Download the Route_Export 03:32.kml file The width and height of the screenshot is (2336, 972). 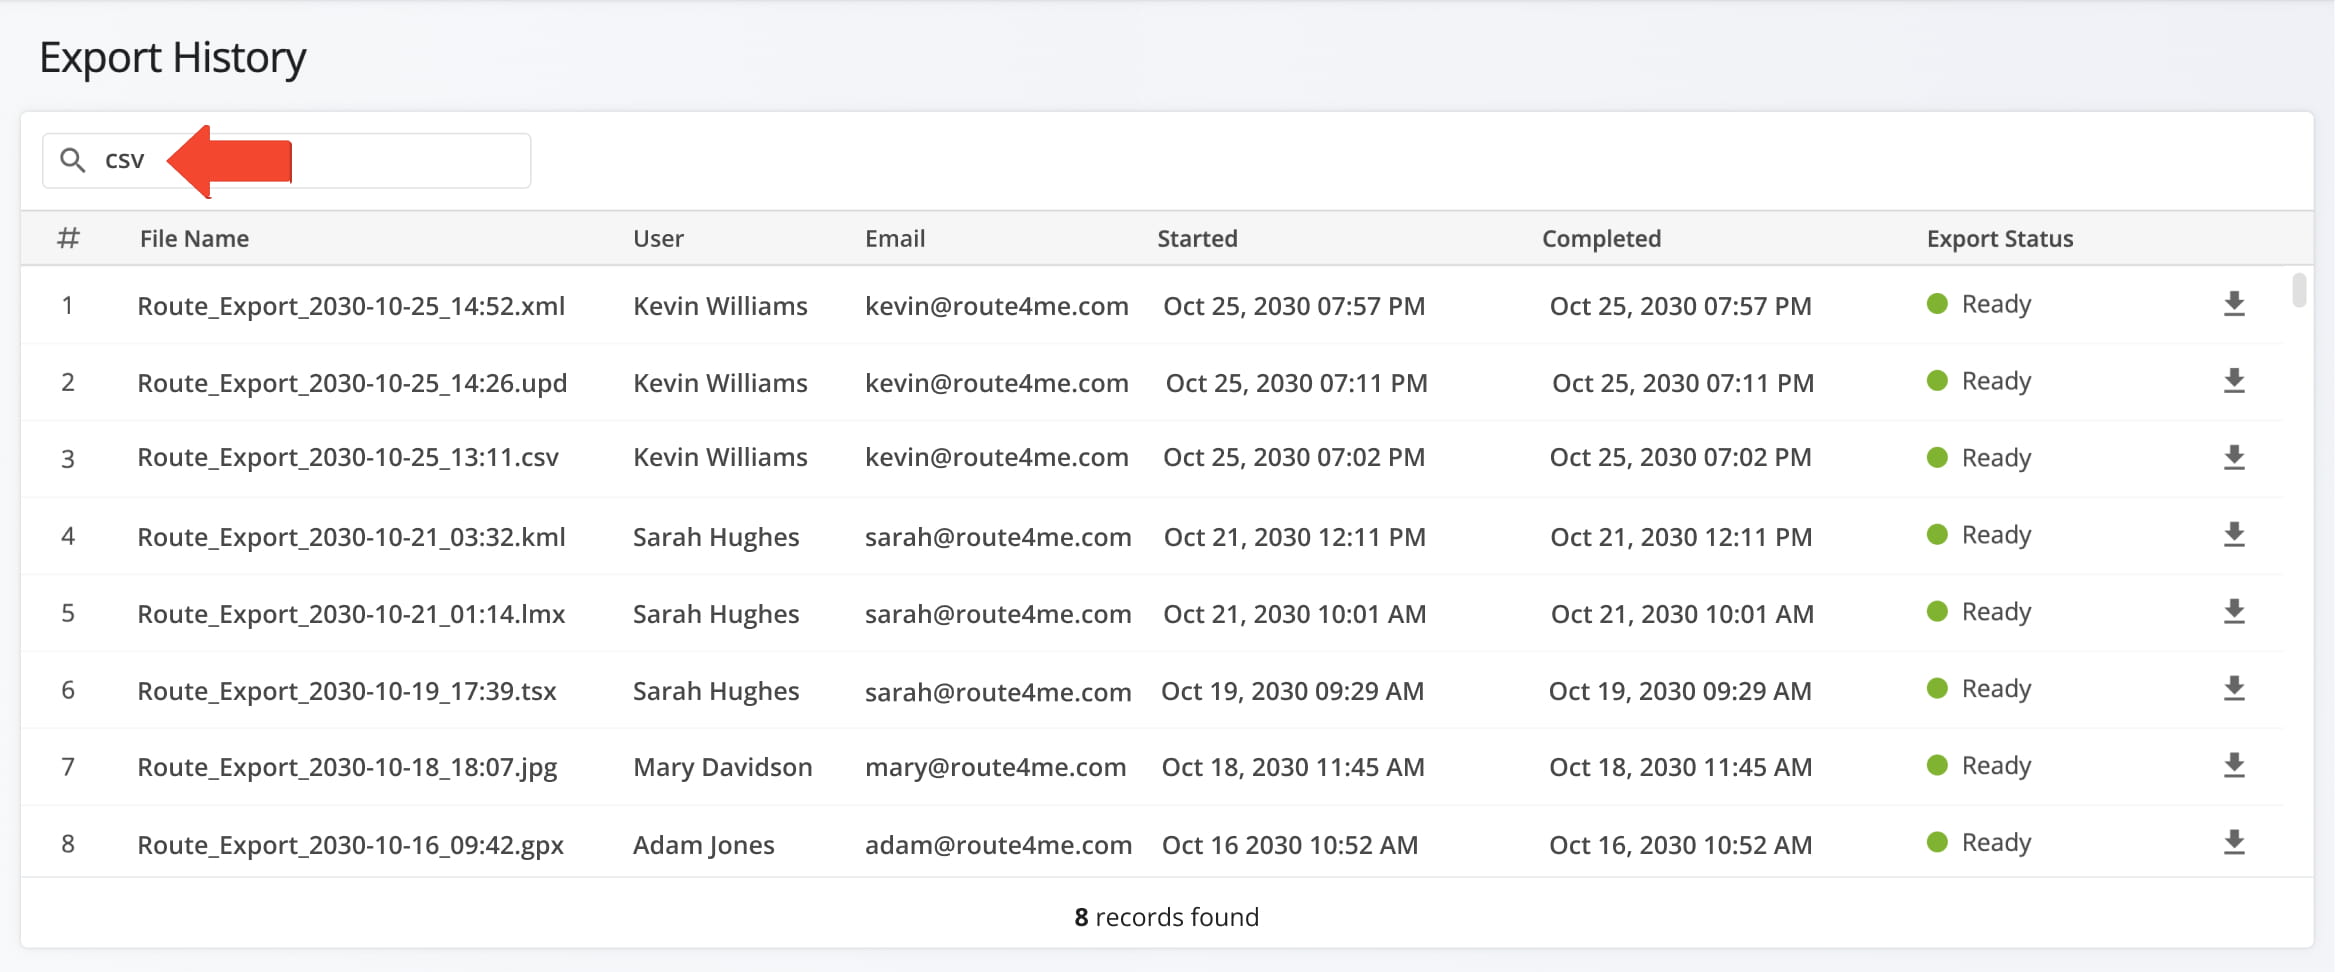point(2234,536)
